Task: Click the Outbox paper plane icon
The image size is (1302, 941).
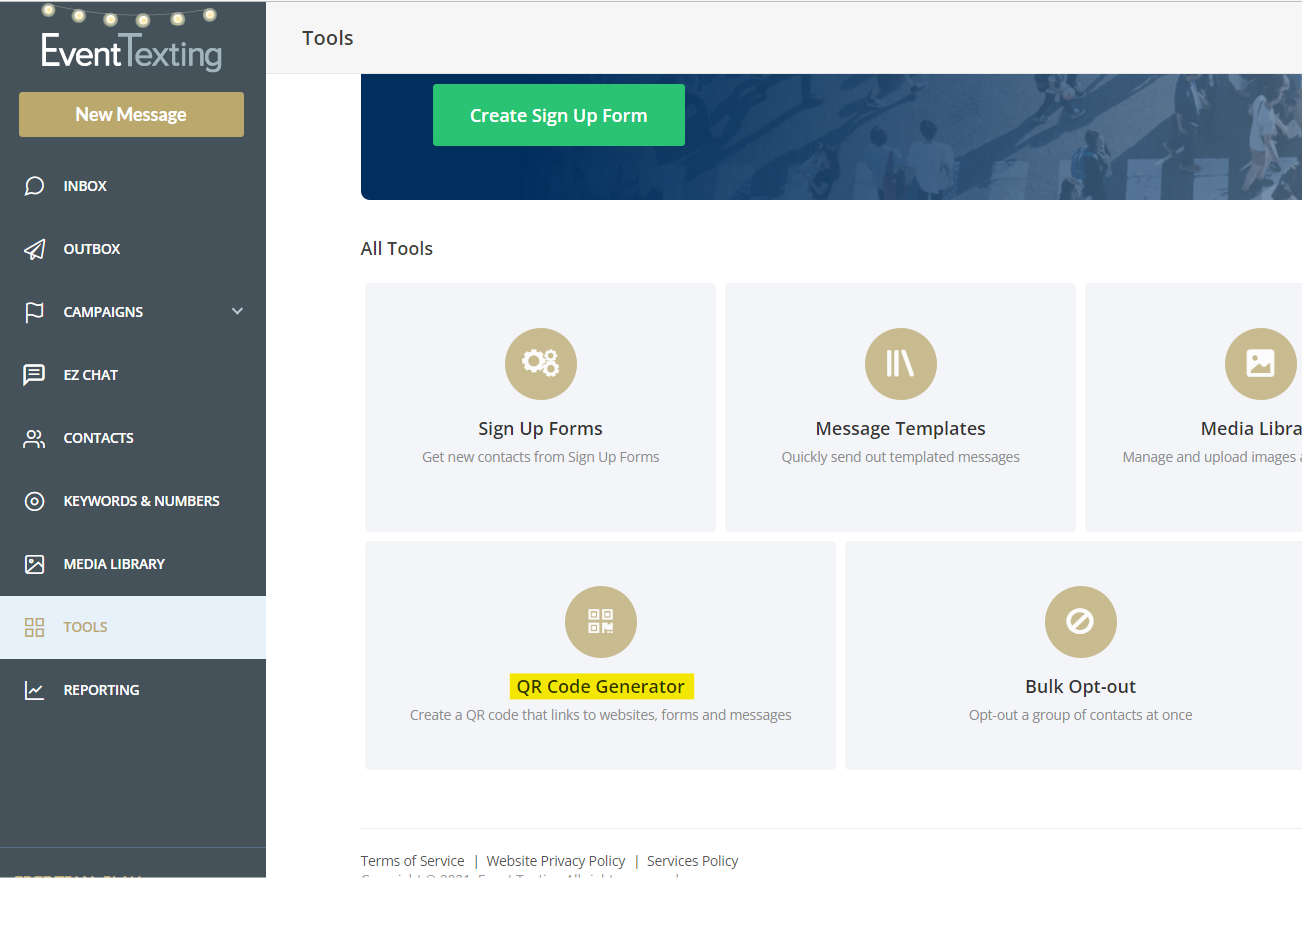Action: [x=34, y=249]
